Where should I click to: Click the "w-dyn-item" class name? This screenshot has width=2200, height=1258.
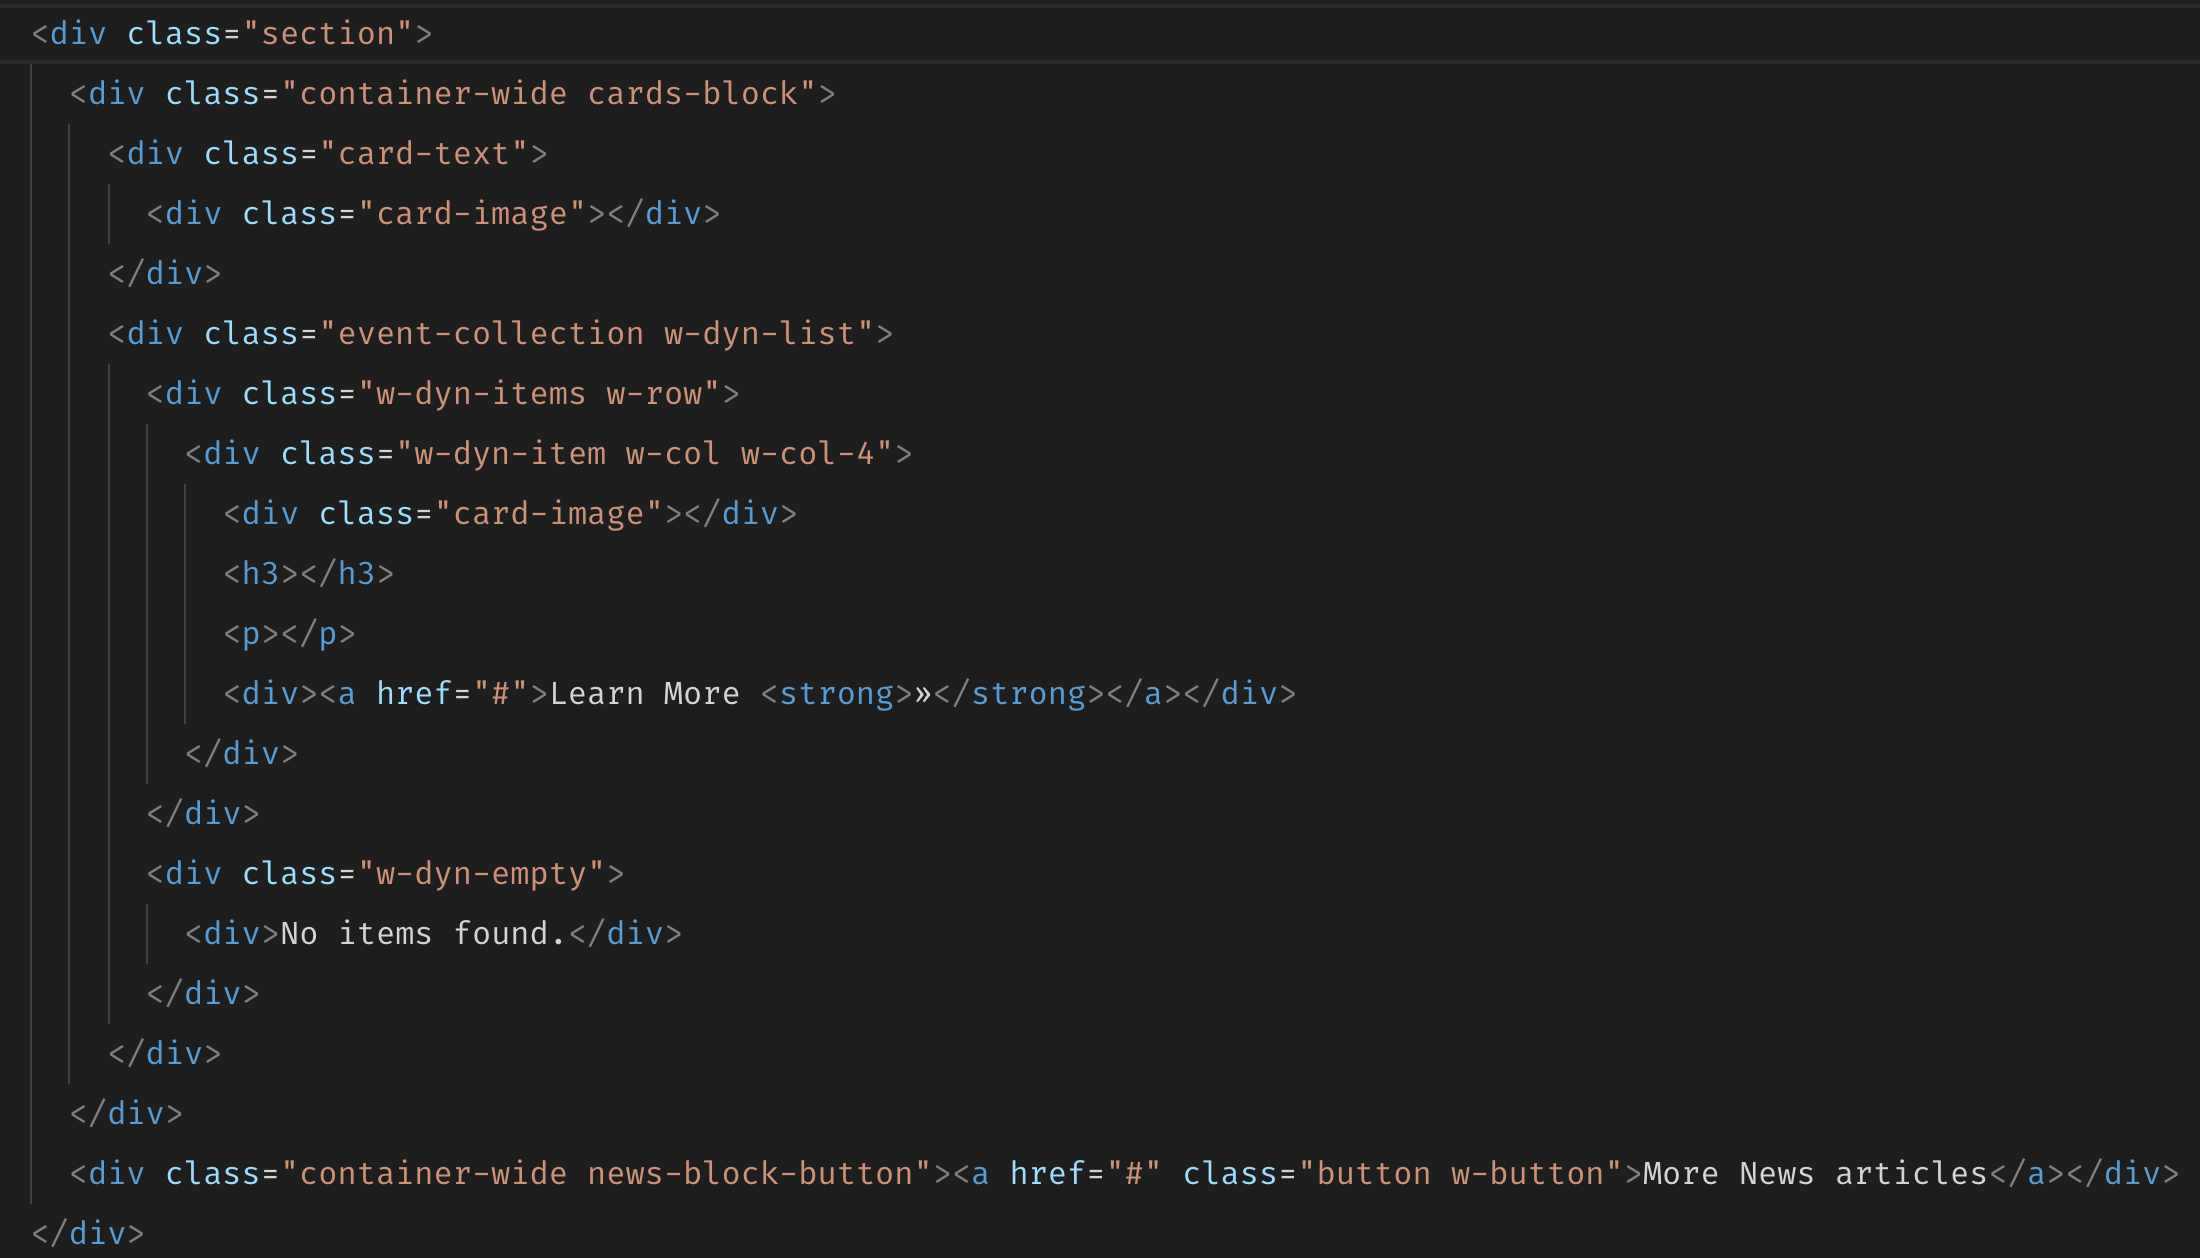(x=510, y=454)
